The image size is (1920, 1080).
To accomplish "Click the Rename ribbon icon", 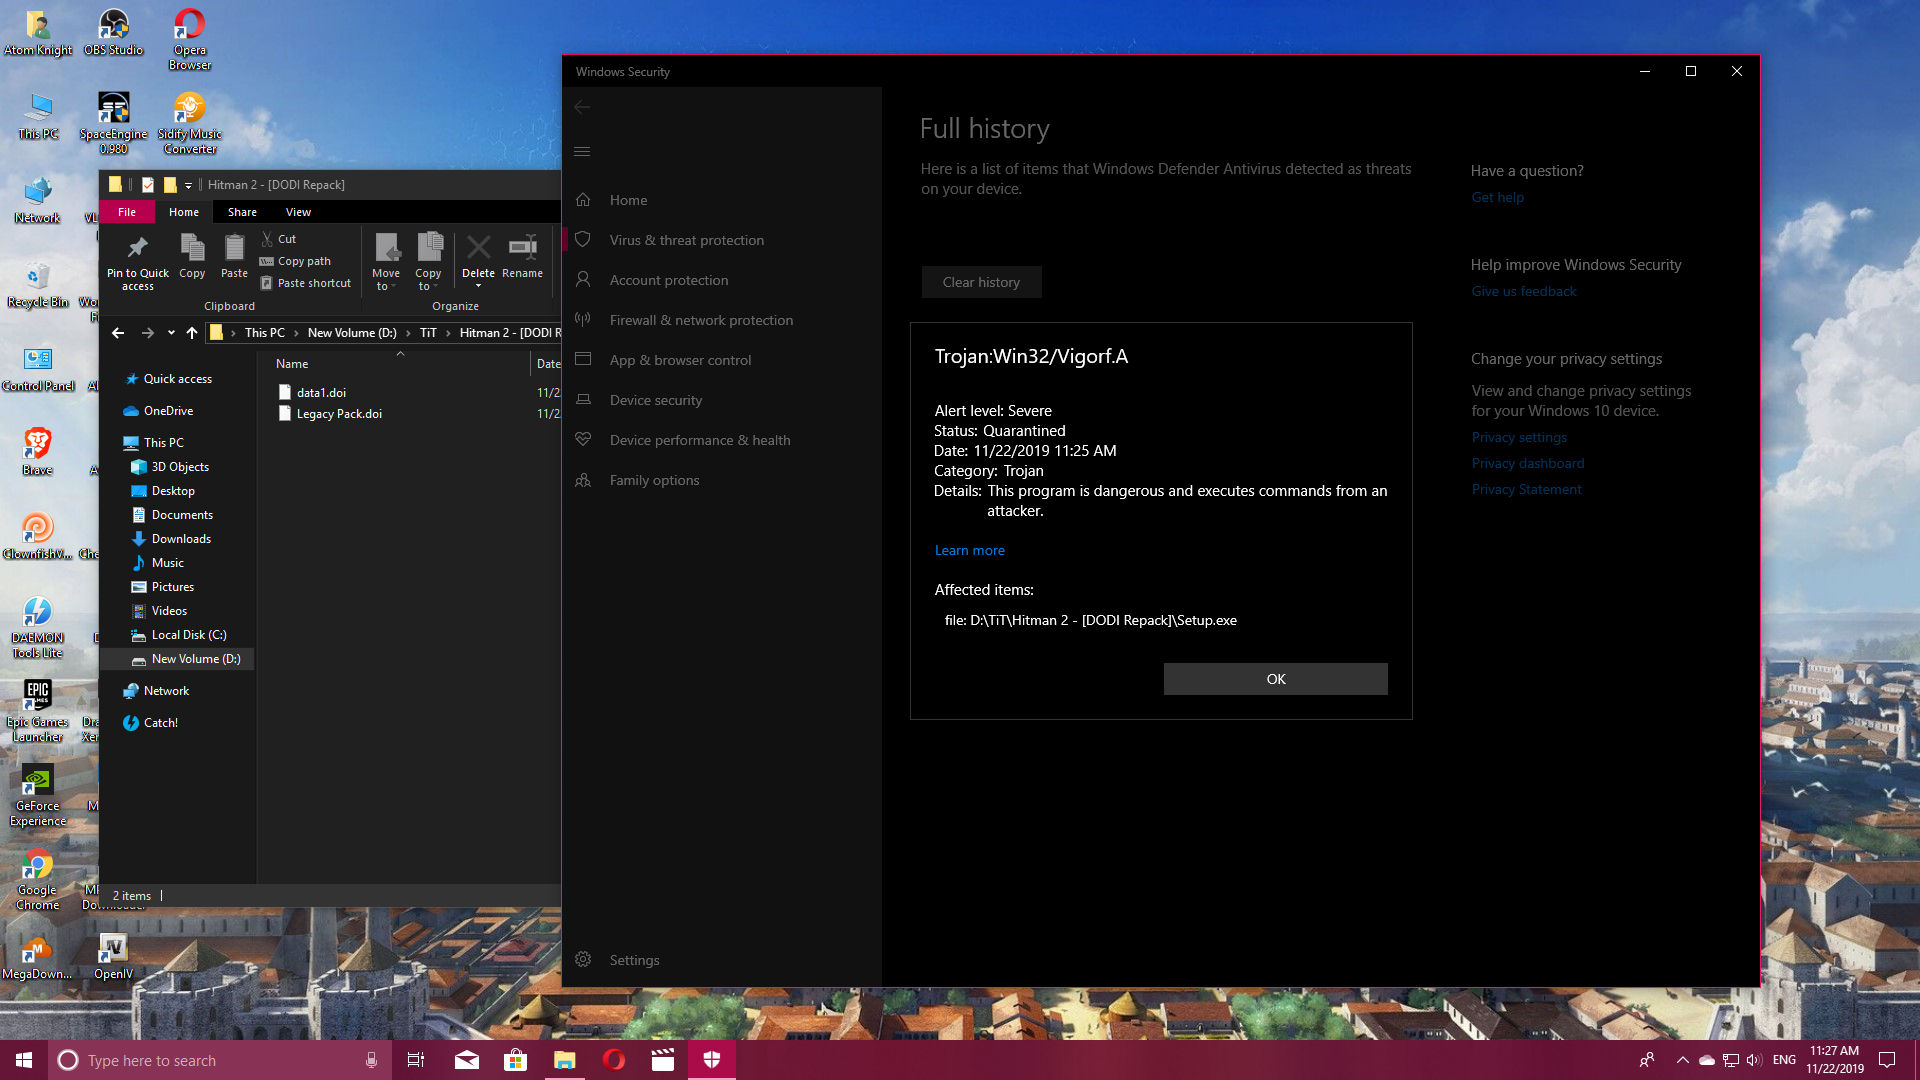I will (x=522, y=249).
